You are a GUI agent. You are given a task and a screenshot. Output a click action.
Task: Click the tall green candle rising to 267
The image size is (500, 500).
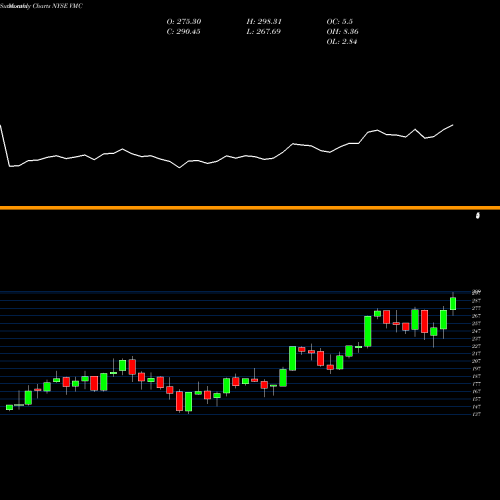(368, 331)
